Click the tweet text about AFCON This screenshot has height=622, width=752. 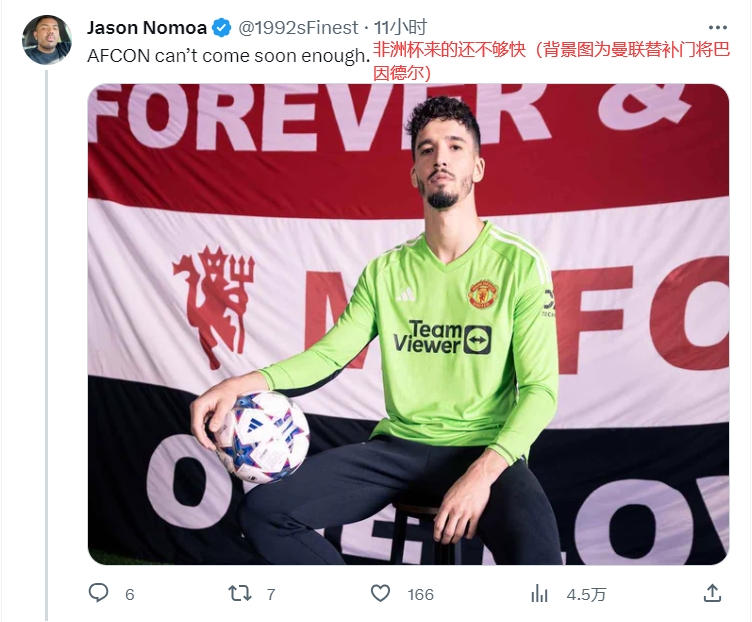(229, 56)
